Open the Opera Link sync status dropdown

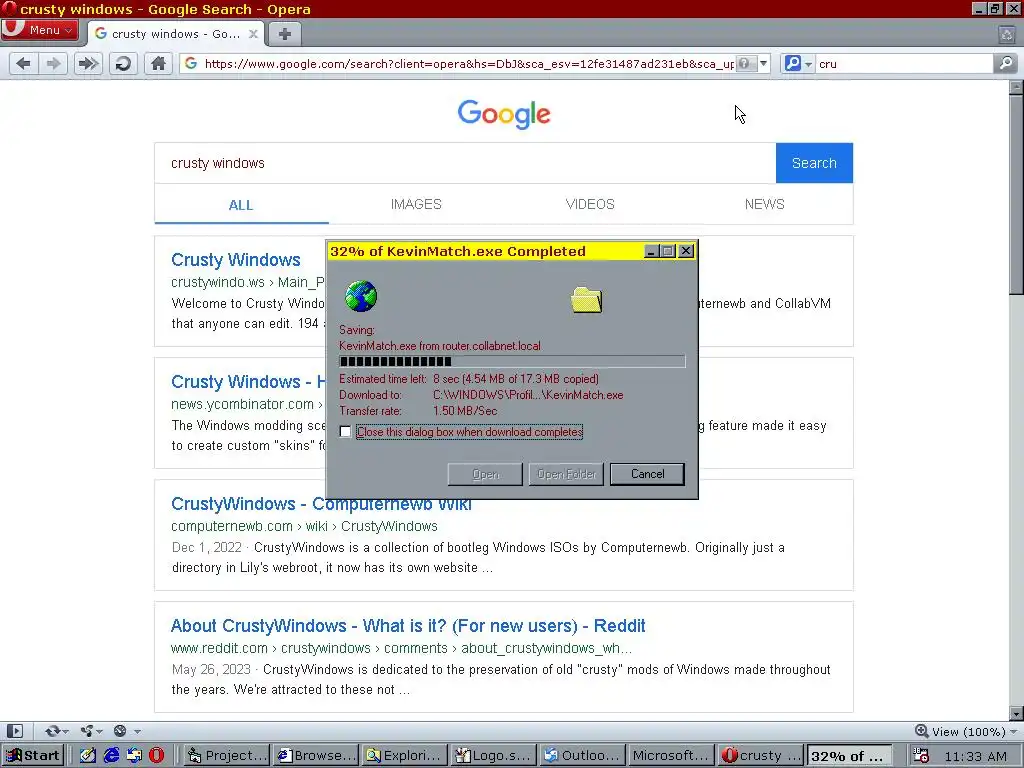click(x=56, y=731)
